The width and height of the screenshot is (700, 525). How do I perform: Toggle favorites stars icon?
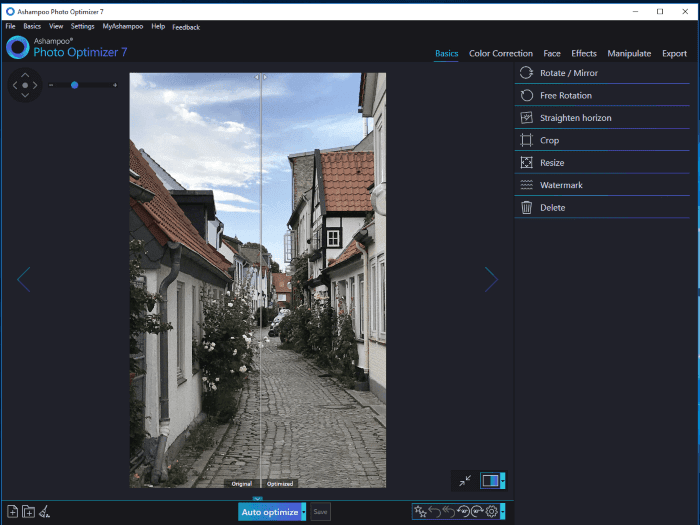[420, 511]
